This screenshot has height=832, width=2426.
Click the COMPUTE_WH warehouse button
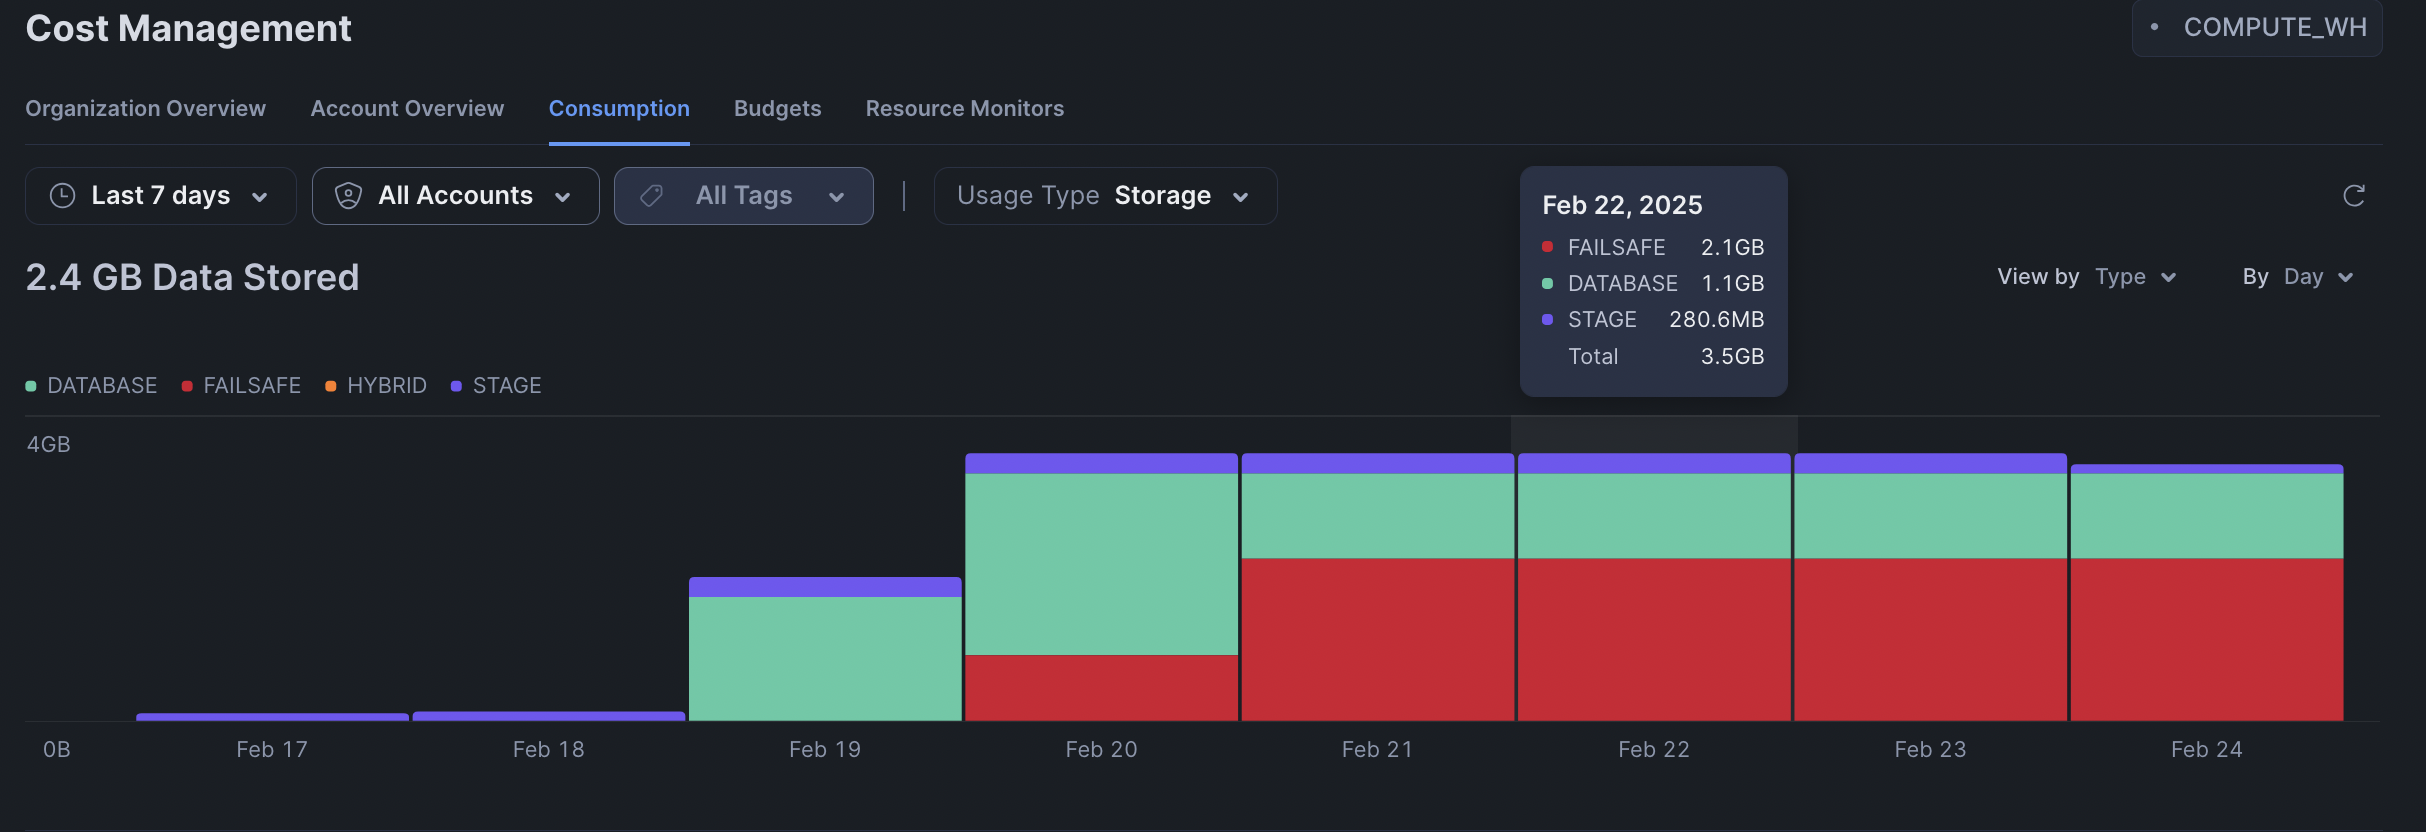[x=2257, y=28]
